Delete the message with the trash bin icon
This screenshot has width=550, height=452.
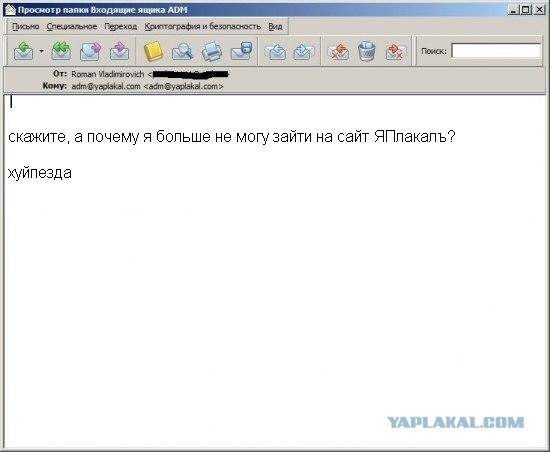point(367,51)
